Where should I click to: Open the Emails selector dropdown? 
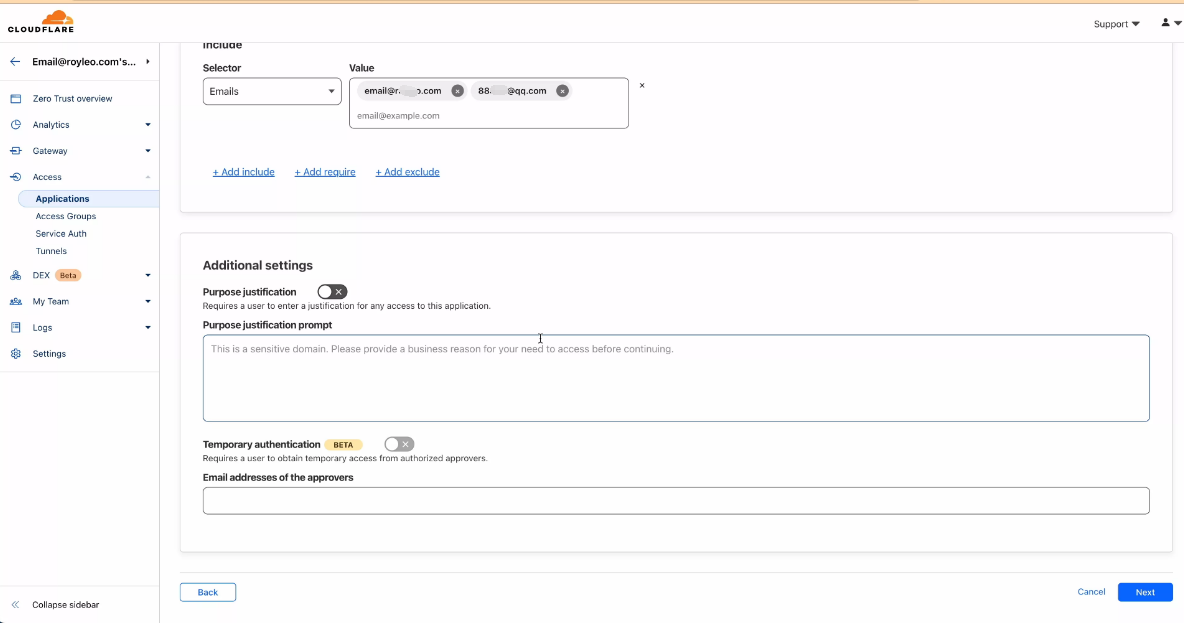coord(272,91)
